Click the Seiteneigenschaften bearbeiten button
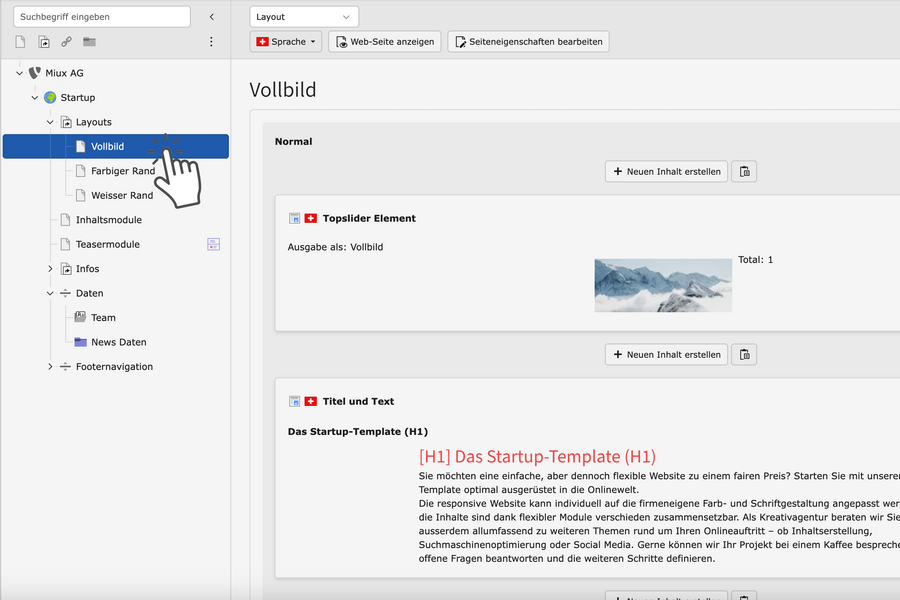Image resolution: width=900 pixels, height=600 pixels. click(527, 41)
